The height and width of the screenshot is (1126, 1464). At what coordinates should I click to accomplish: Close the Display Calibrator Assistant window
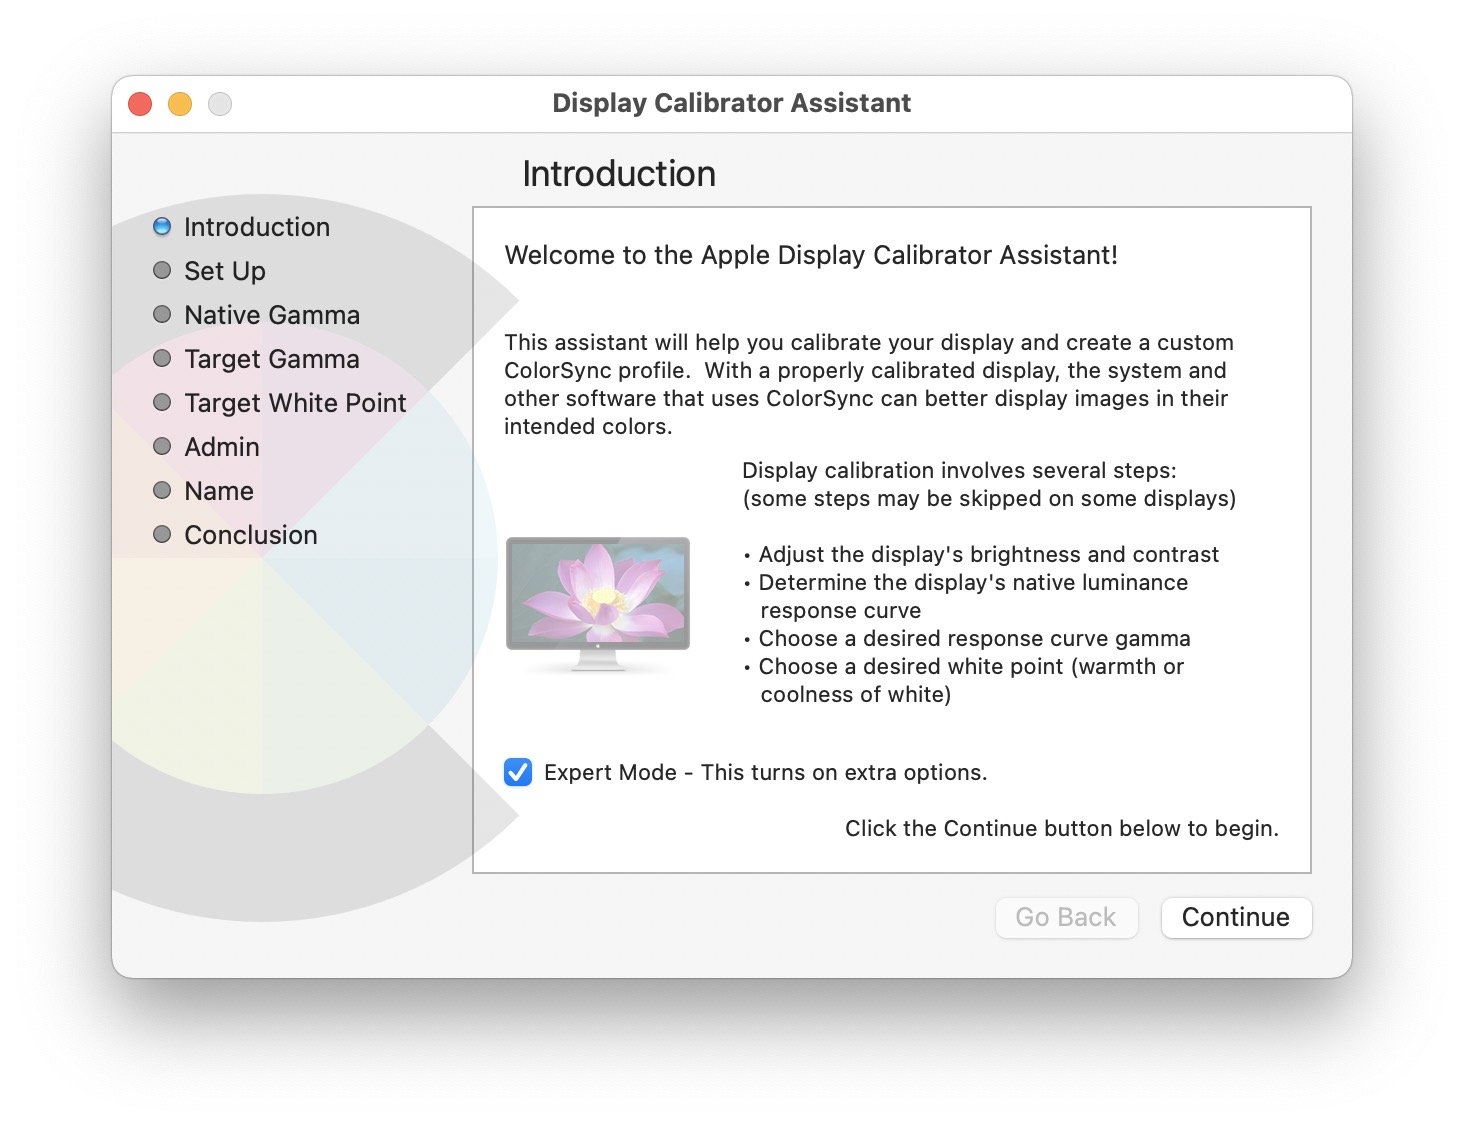[140, 104]
